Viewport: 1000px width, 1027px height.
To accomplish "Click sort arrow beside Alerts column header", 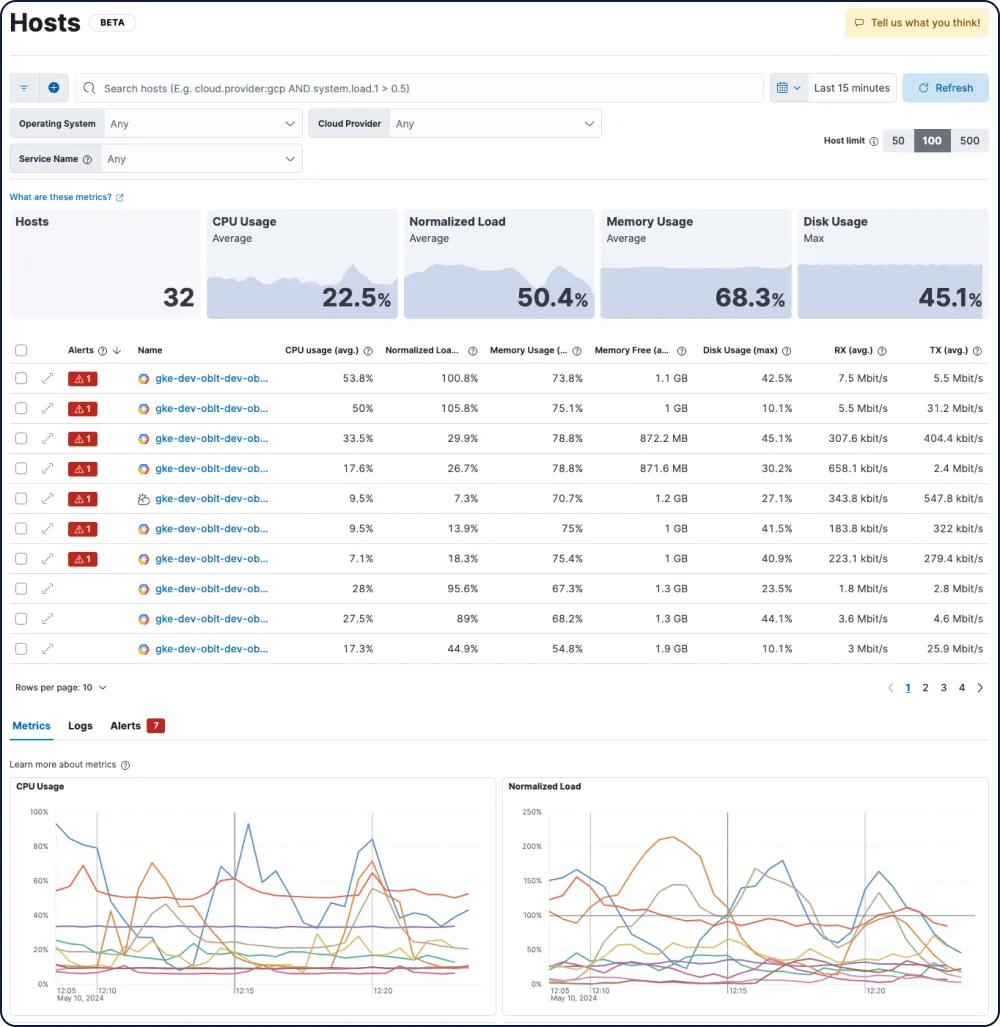I will pos(117,351).
